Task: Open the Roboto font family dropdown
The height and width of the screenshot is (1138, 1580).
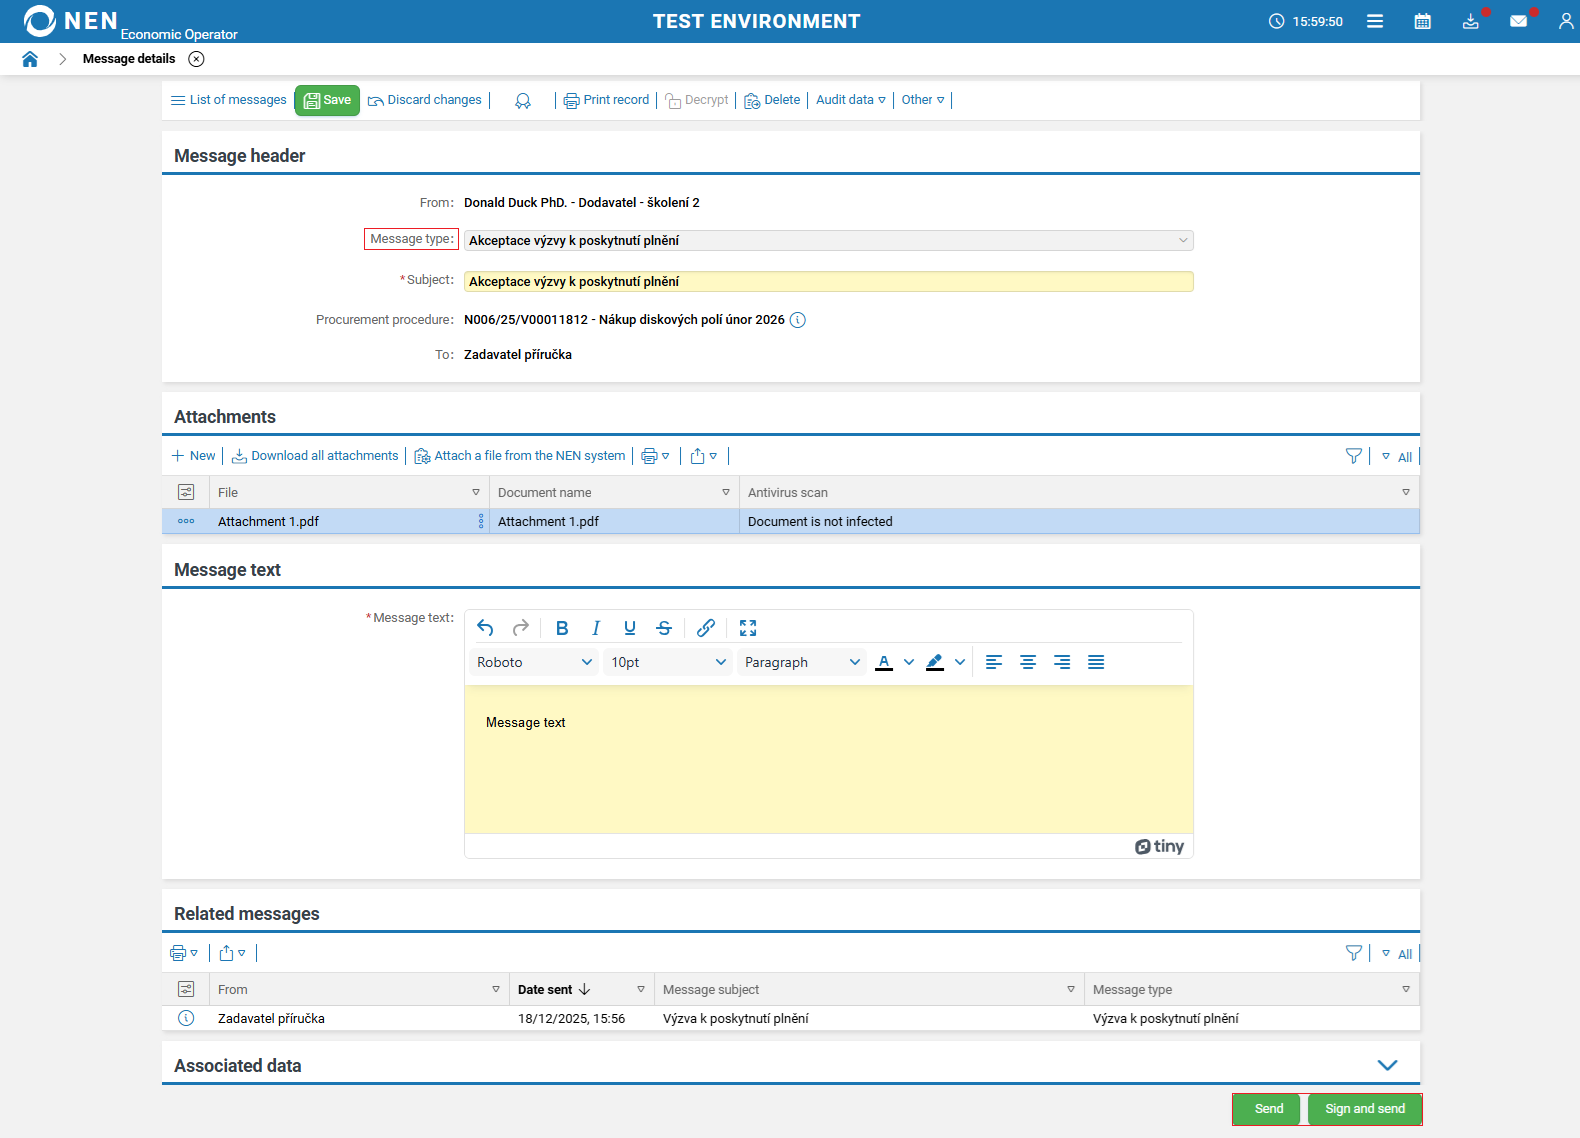Action: click(534, 662)
